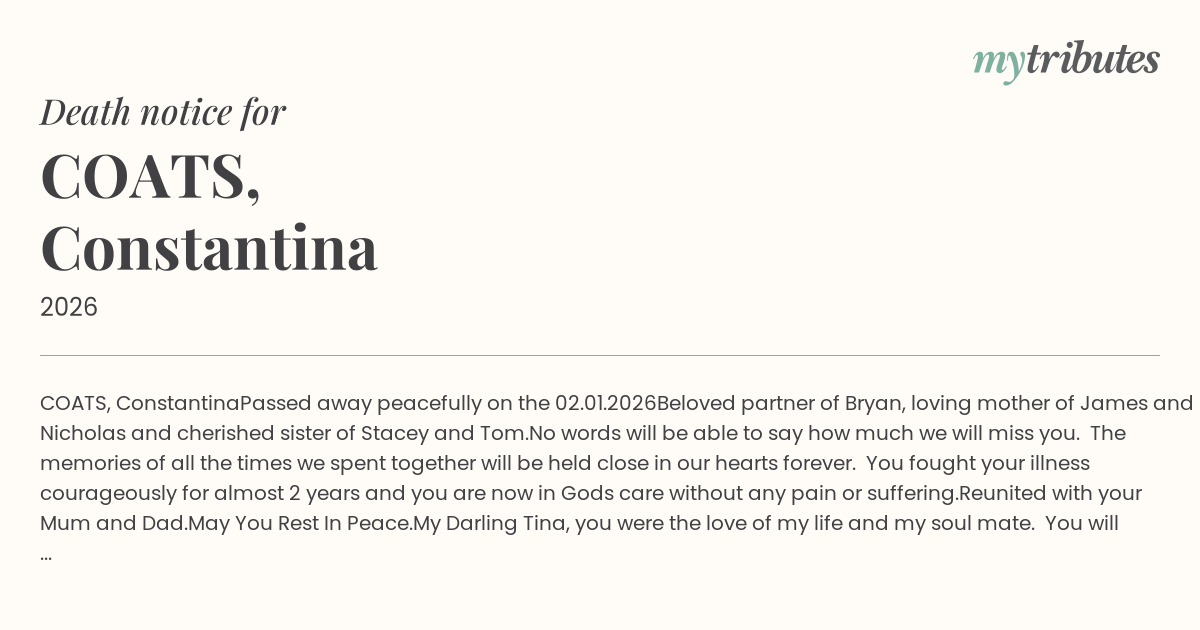The height and width of the screenshot is (630, 1200).
Task: Click "COATS, Constantina" at the paragraph start
Action: pos(139,404)
